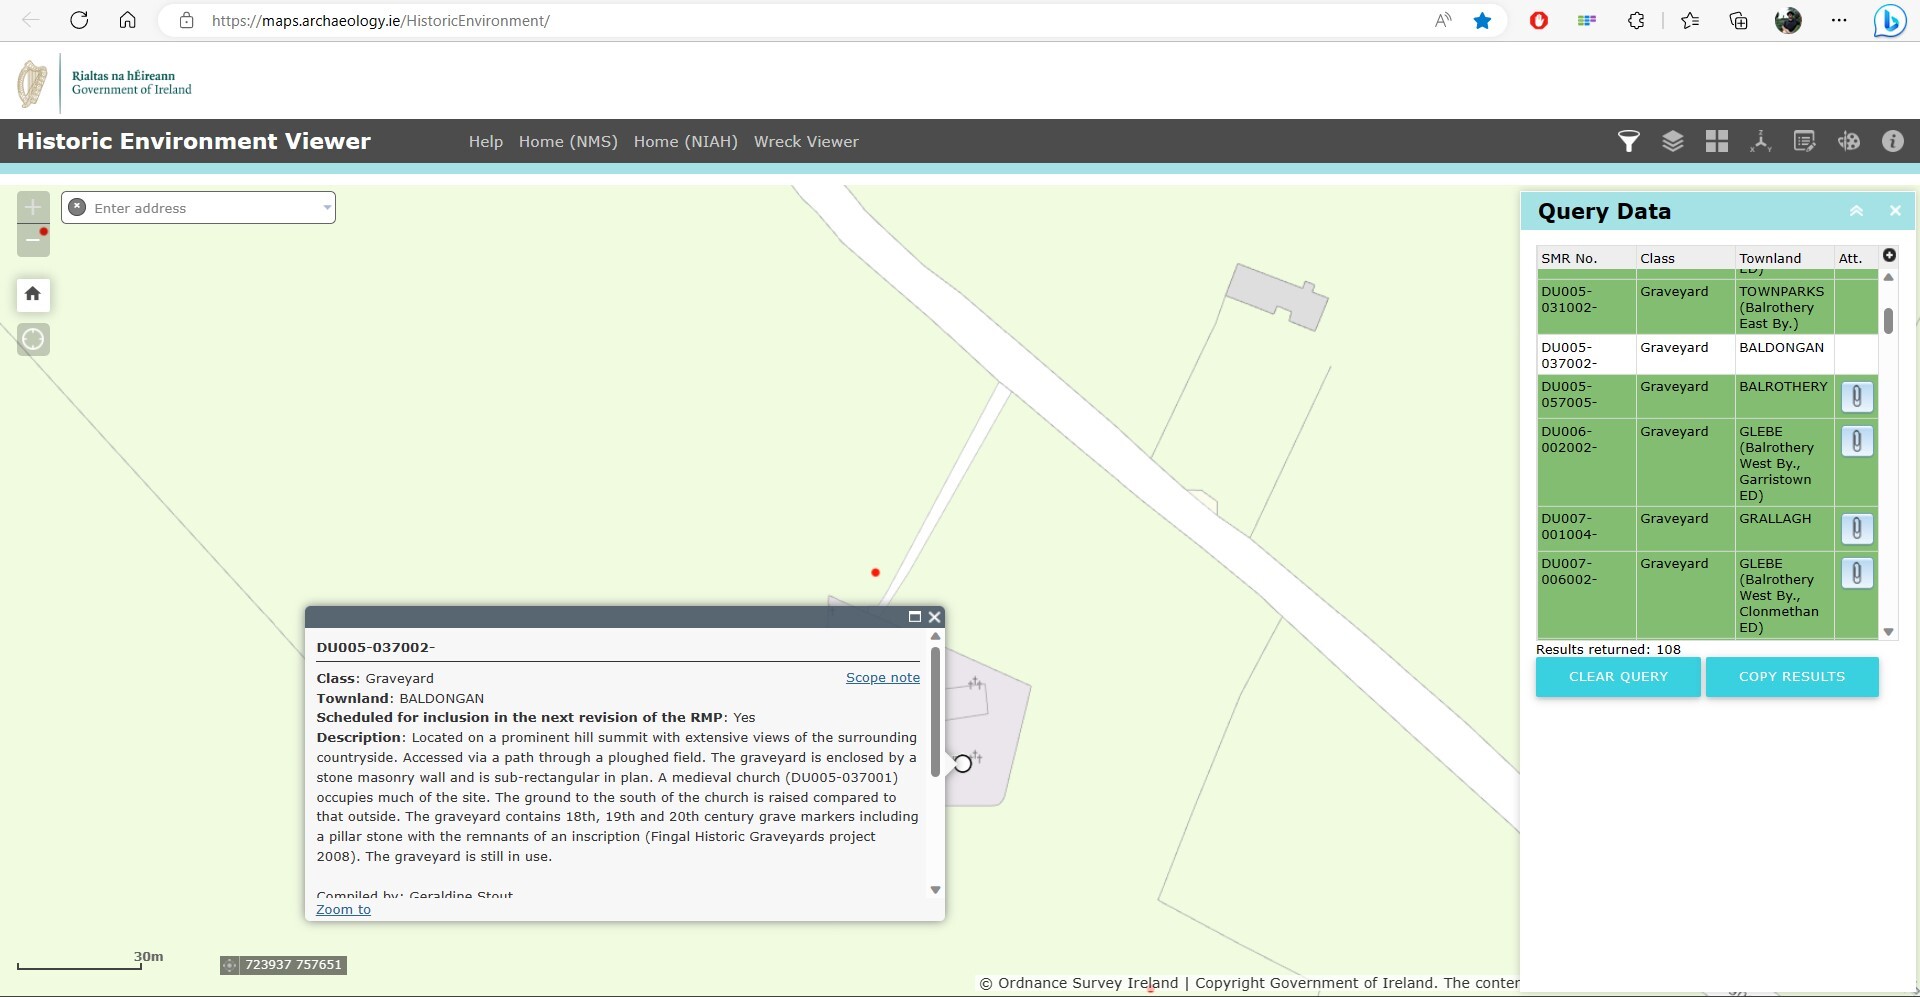1920x997 pixels.
Task: Close the DU005-037002- popup
Action: tap(935, 617)
